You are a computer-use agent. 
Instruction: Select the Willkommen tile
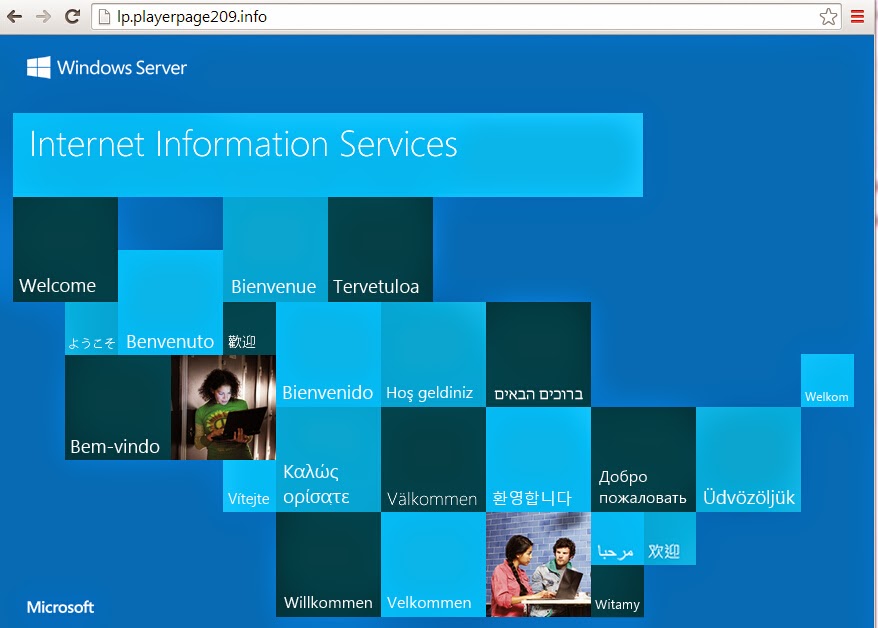click(328, 564)
